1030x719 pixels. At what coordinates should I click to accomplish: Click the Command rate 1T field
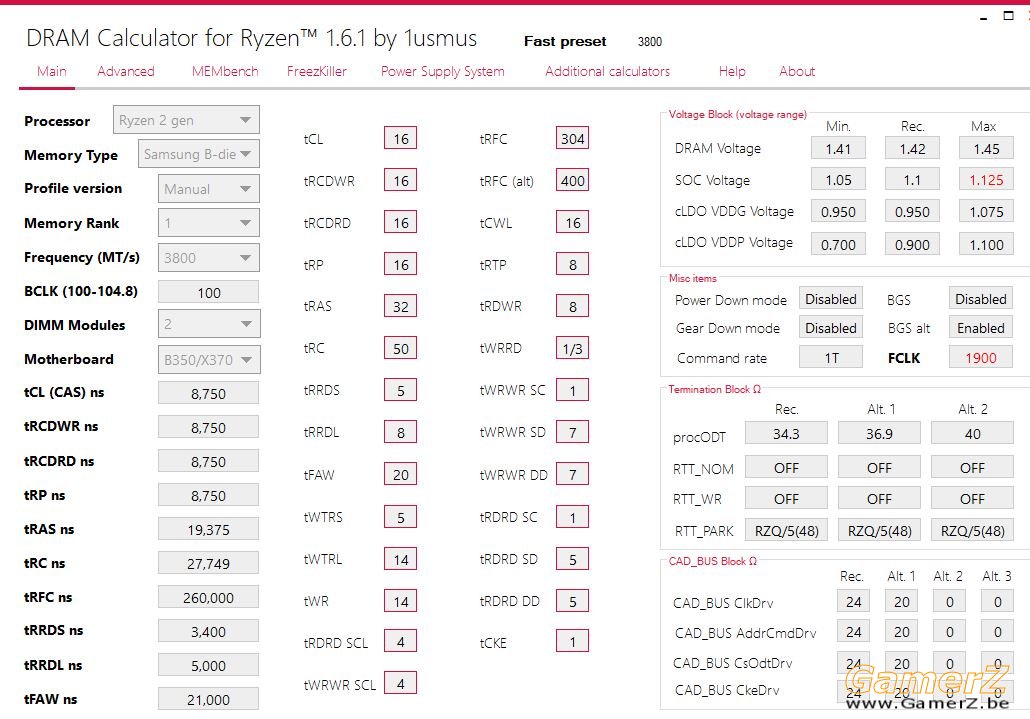831,357
